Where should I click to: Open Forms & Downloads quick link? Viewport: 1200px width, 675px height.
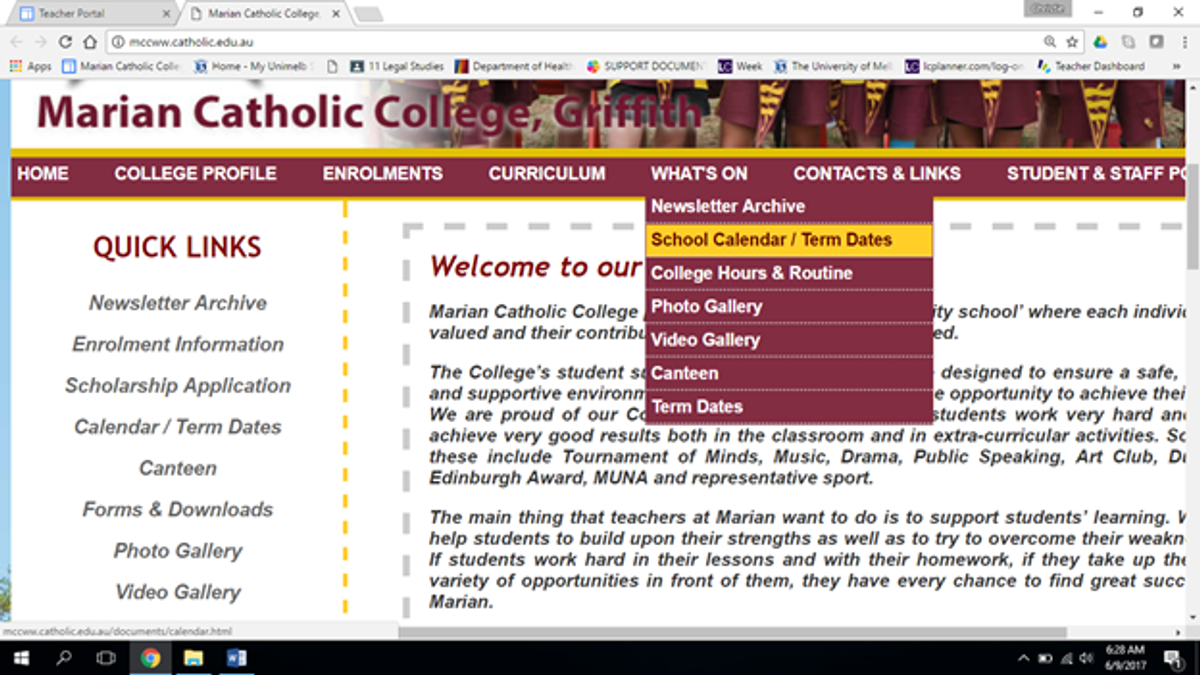178,509
